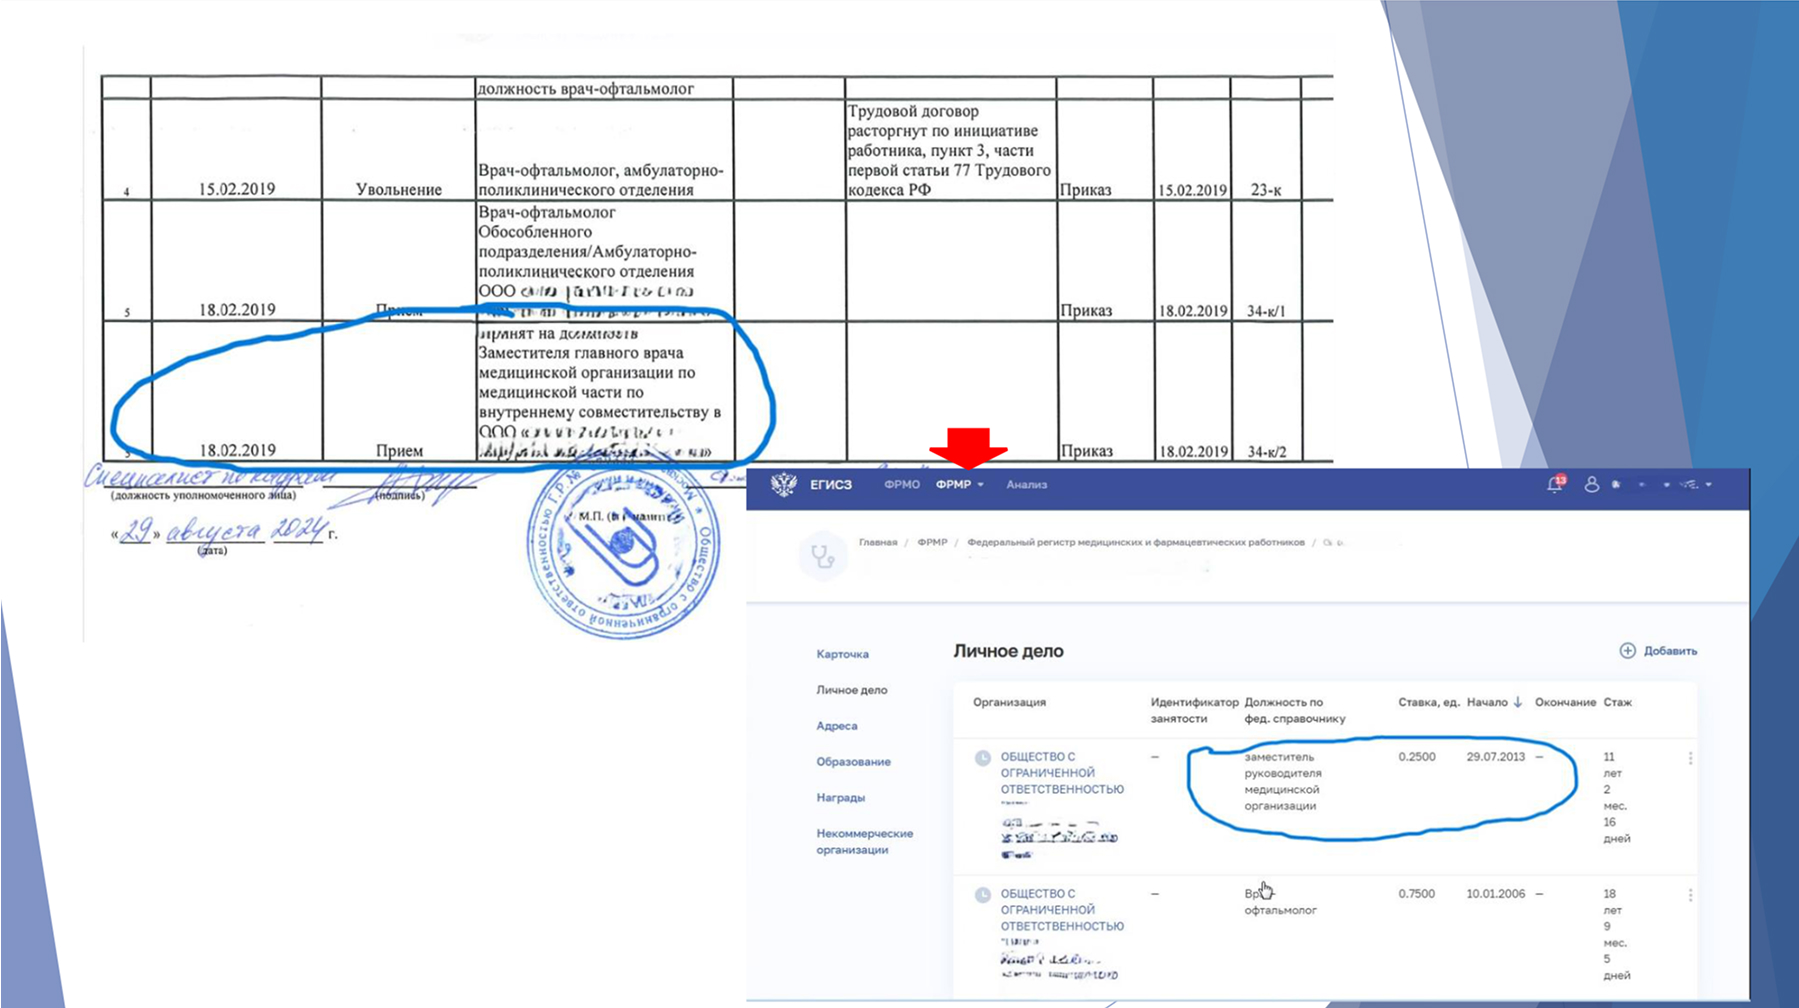Click order number 34-к/2 in scanned table
The image size is (1799, 1008).
(1267, 451)
